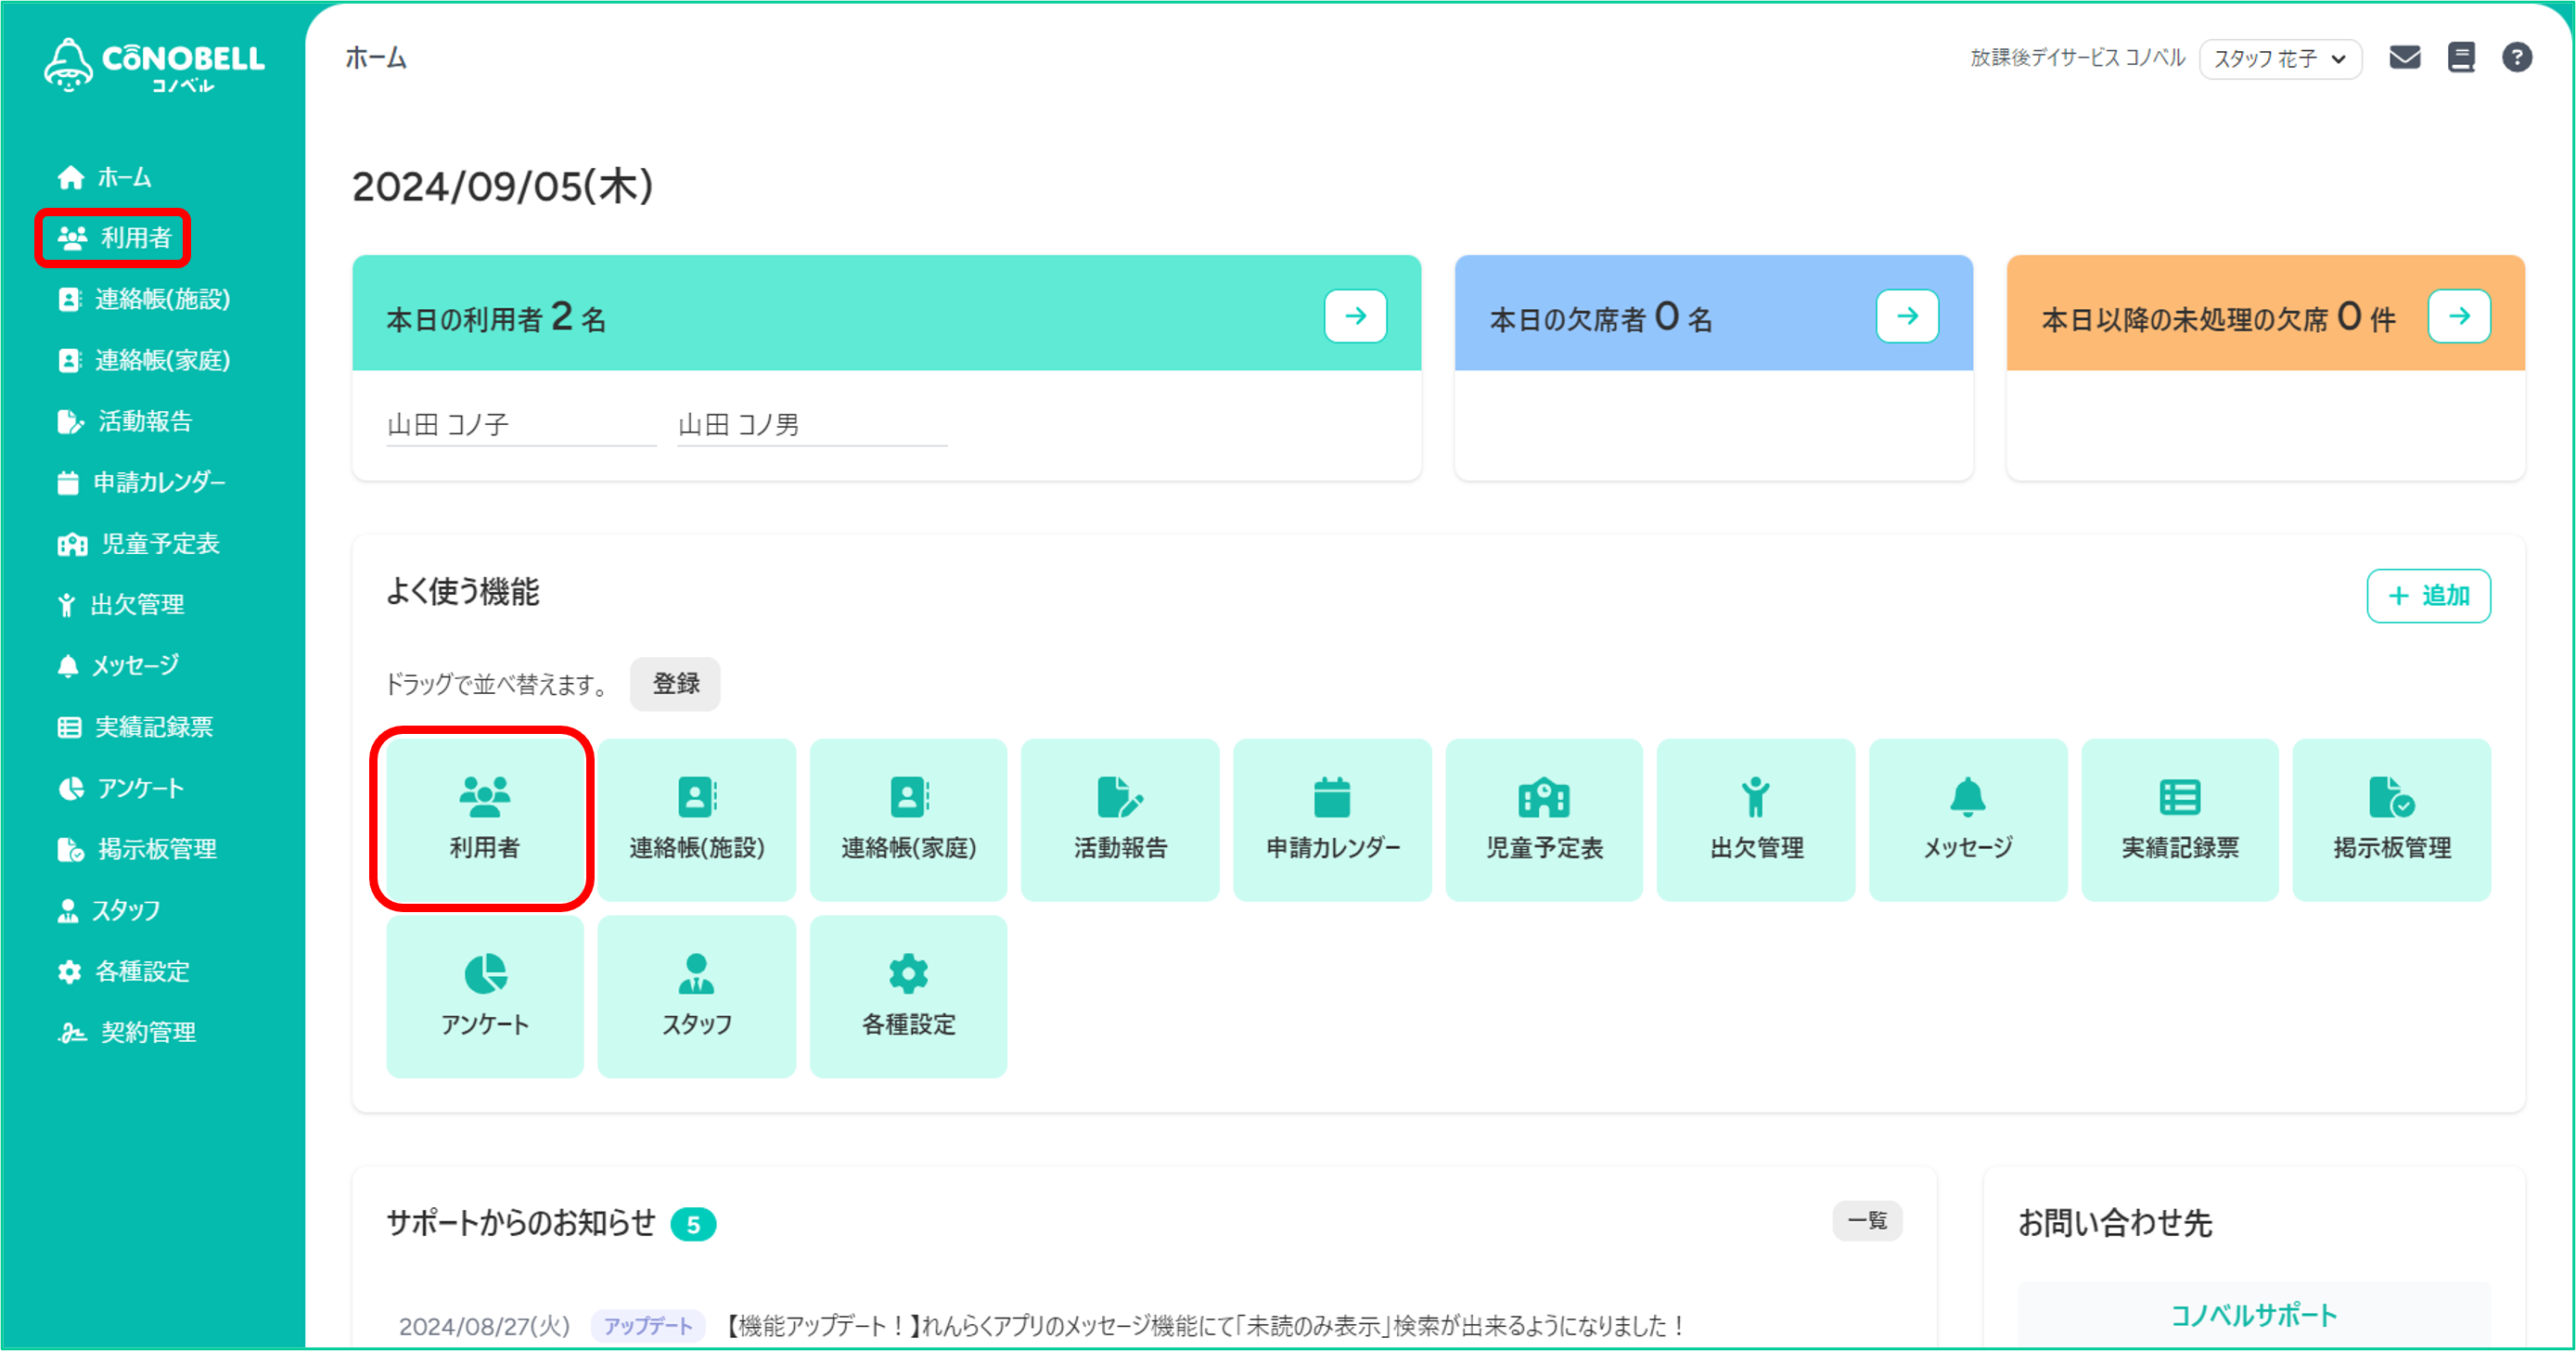Open the 各種設定 gear tile
Viewport: 2576px width, 1351px height.
tap(909, 996)
